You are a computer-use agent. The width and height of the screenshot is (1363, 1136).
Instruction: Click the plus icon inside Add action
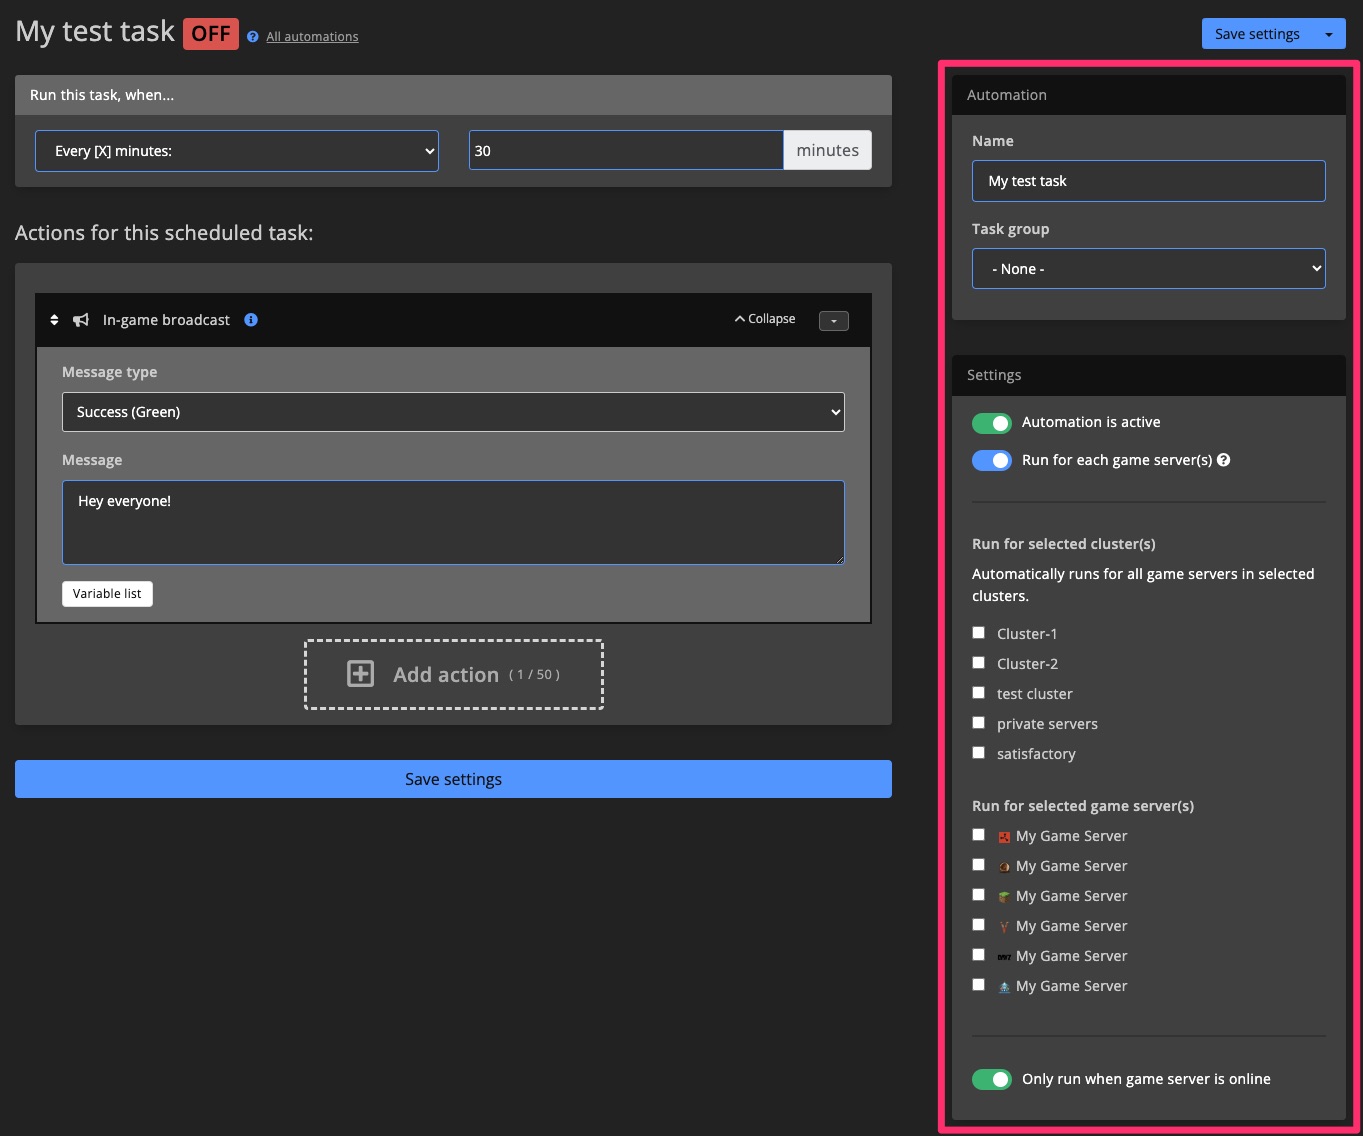click(x=358, y=674)
